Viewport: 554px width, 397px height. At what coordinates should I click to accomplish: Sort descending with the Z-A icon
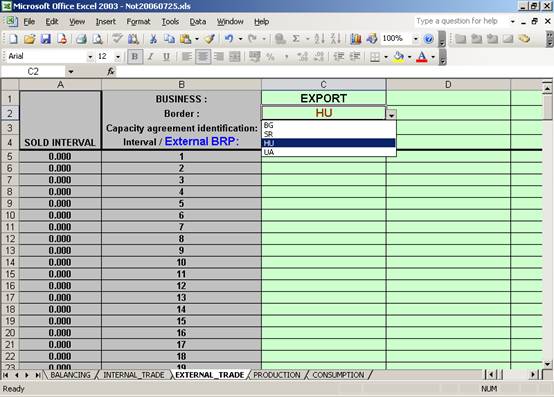(x=335, y=38)
